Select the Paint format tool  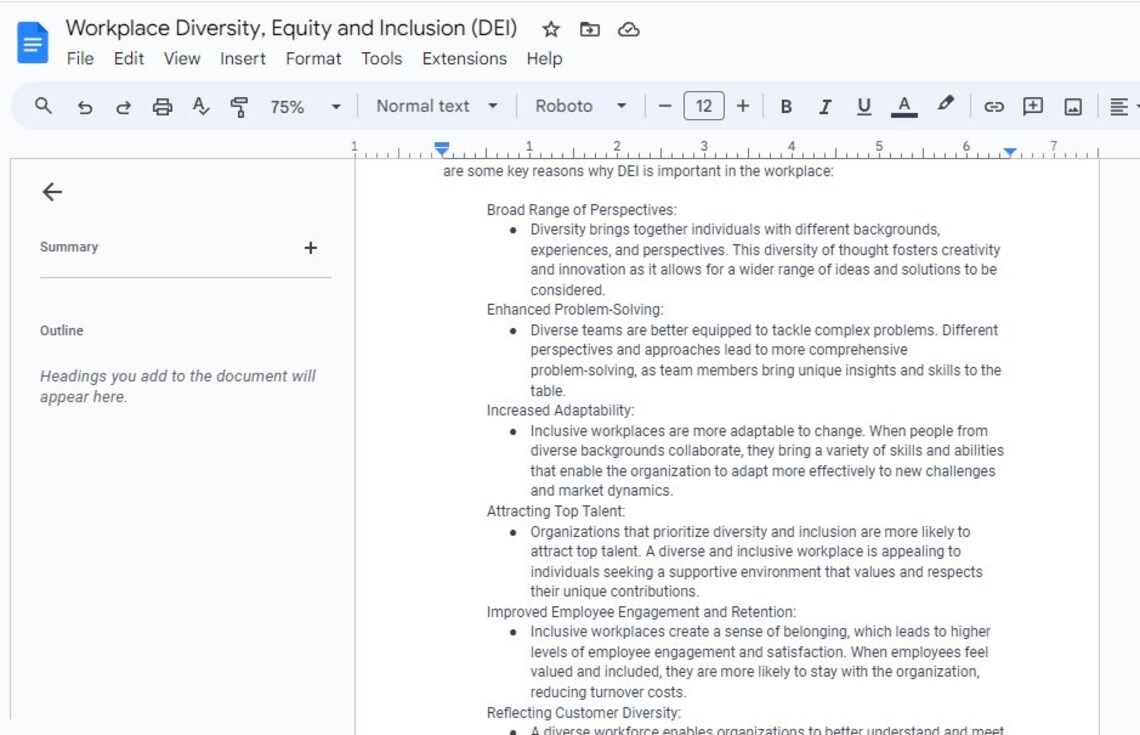click(238, 106)
